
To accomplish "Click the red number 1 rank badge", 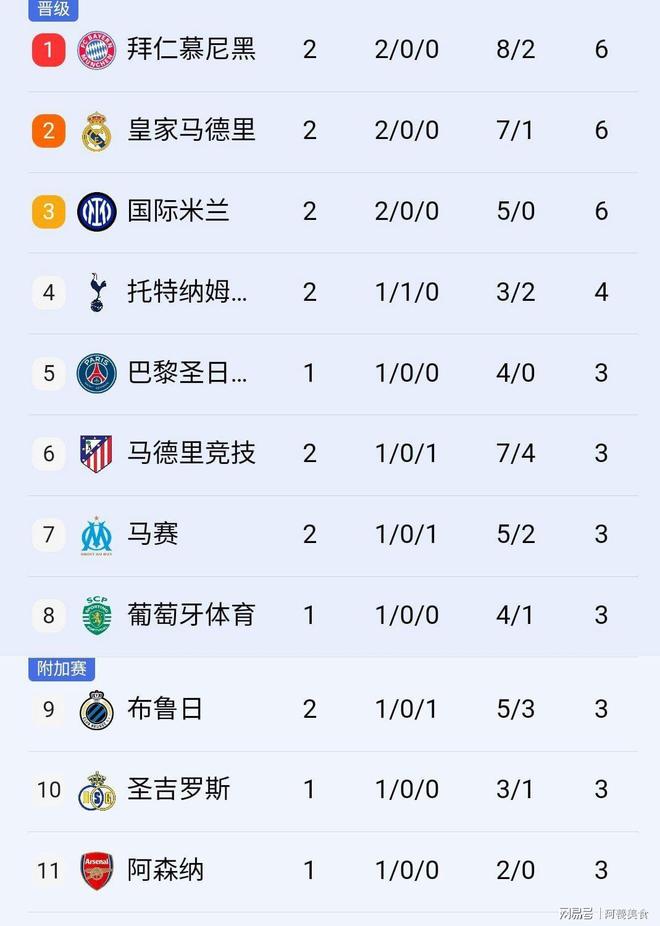I will [x=48, y=48].
